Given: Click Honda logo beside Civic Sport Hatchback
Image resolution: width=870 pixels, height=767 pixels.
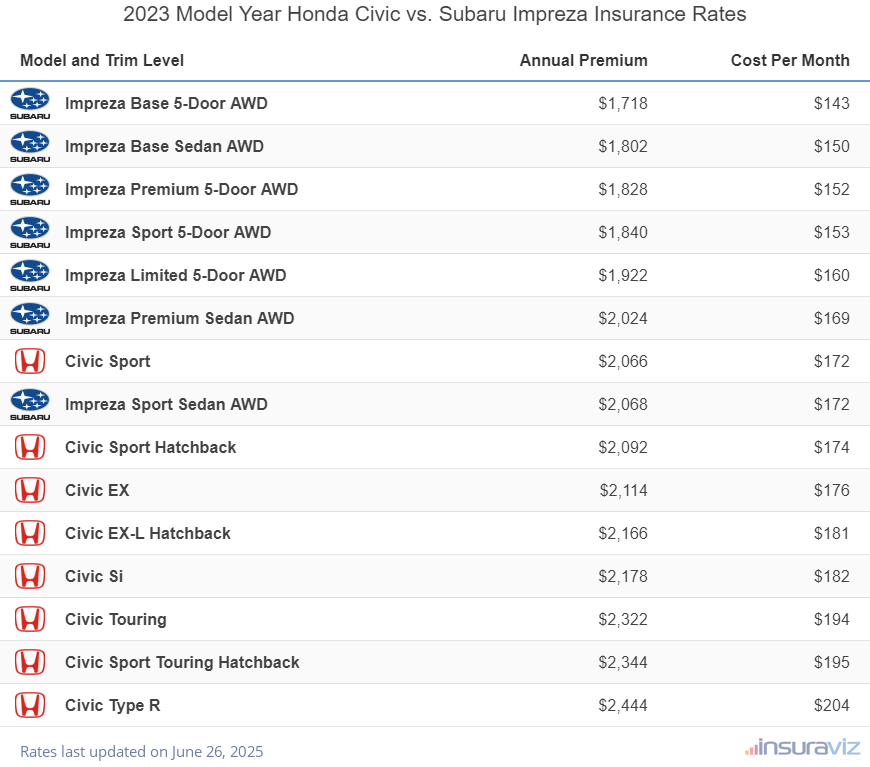Looking at the screenshot, I should pos(30,447).
